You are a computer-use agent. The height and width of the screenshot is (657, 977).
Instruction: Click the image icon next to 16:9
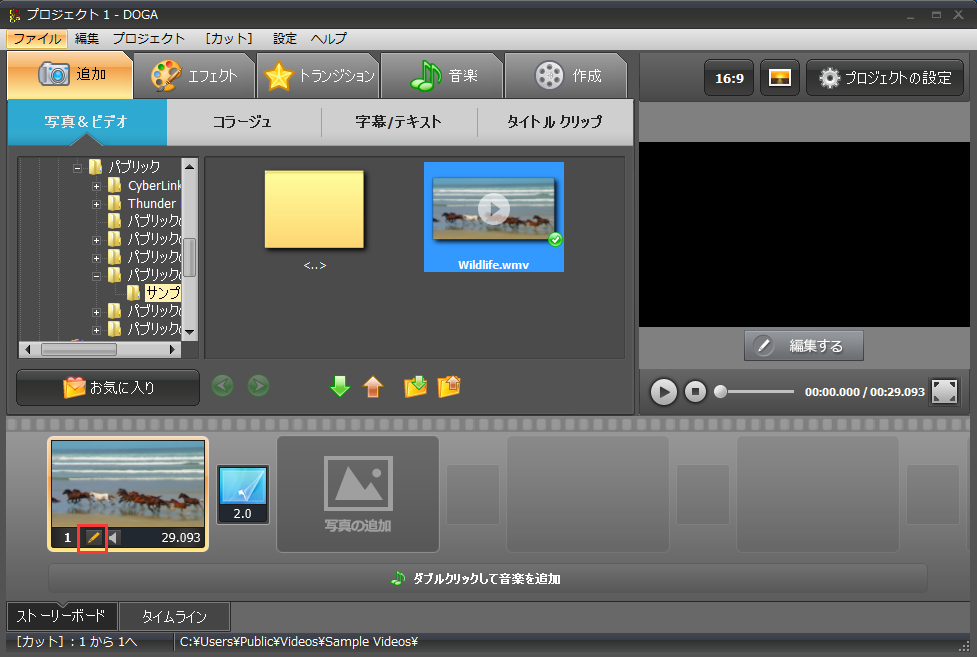(x=779, y=77)
